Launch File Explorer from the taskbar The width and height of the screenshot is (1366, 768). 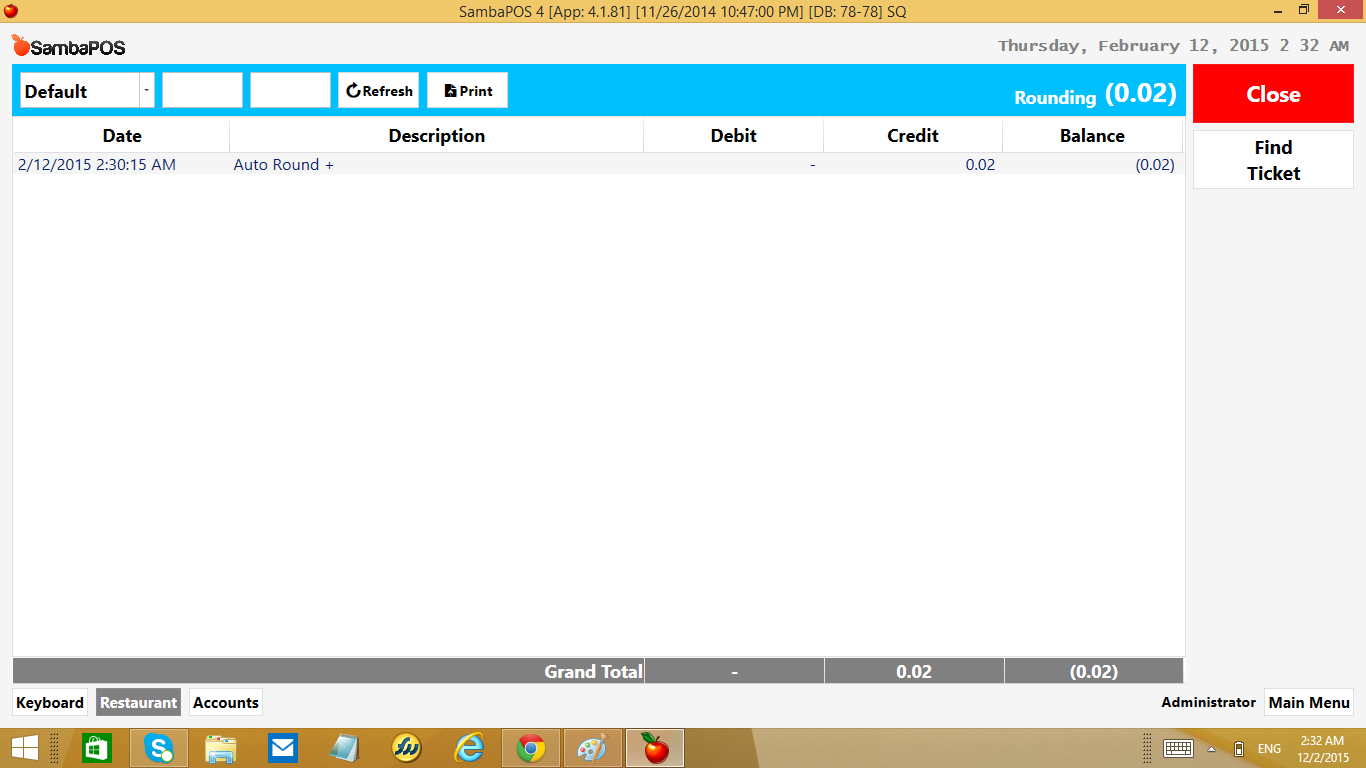[x=221, y=748]
